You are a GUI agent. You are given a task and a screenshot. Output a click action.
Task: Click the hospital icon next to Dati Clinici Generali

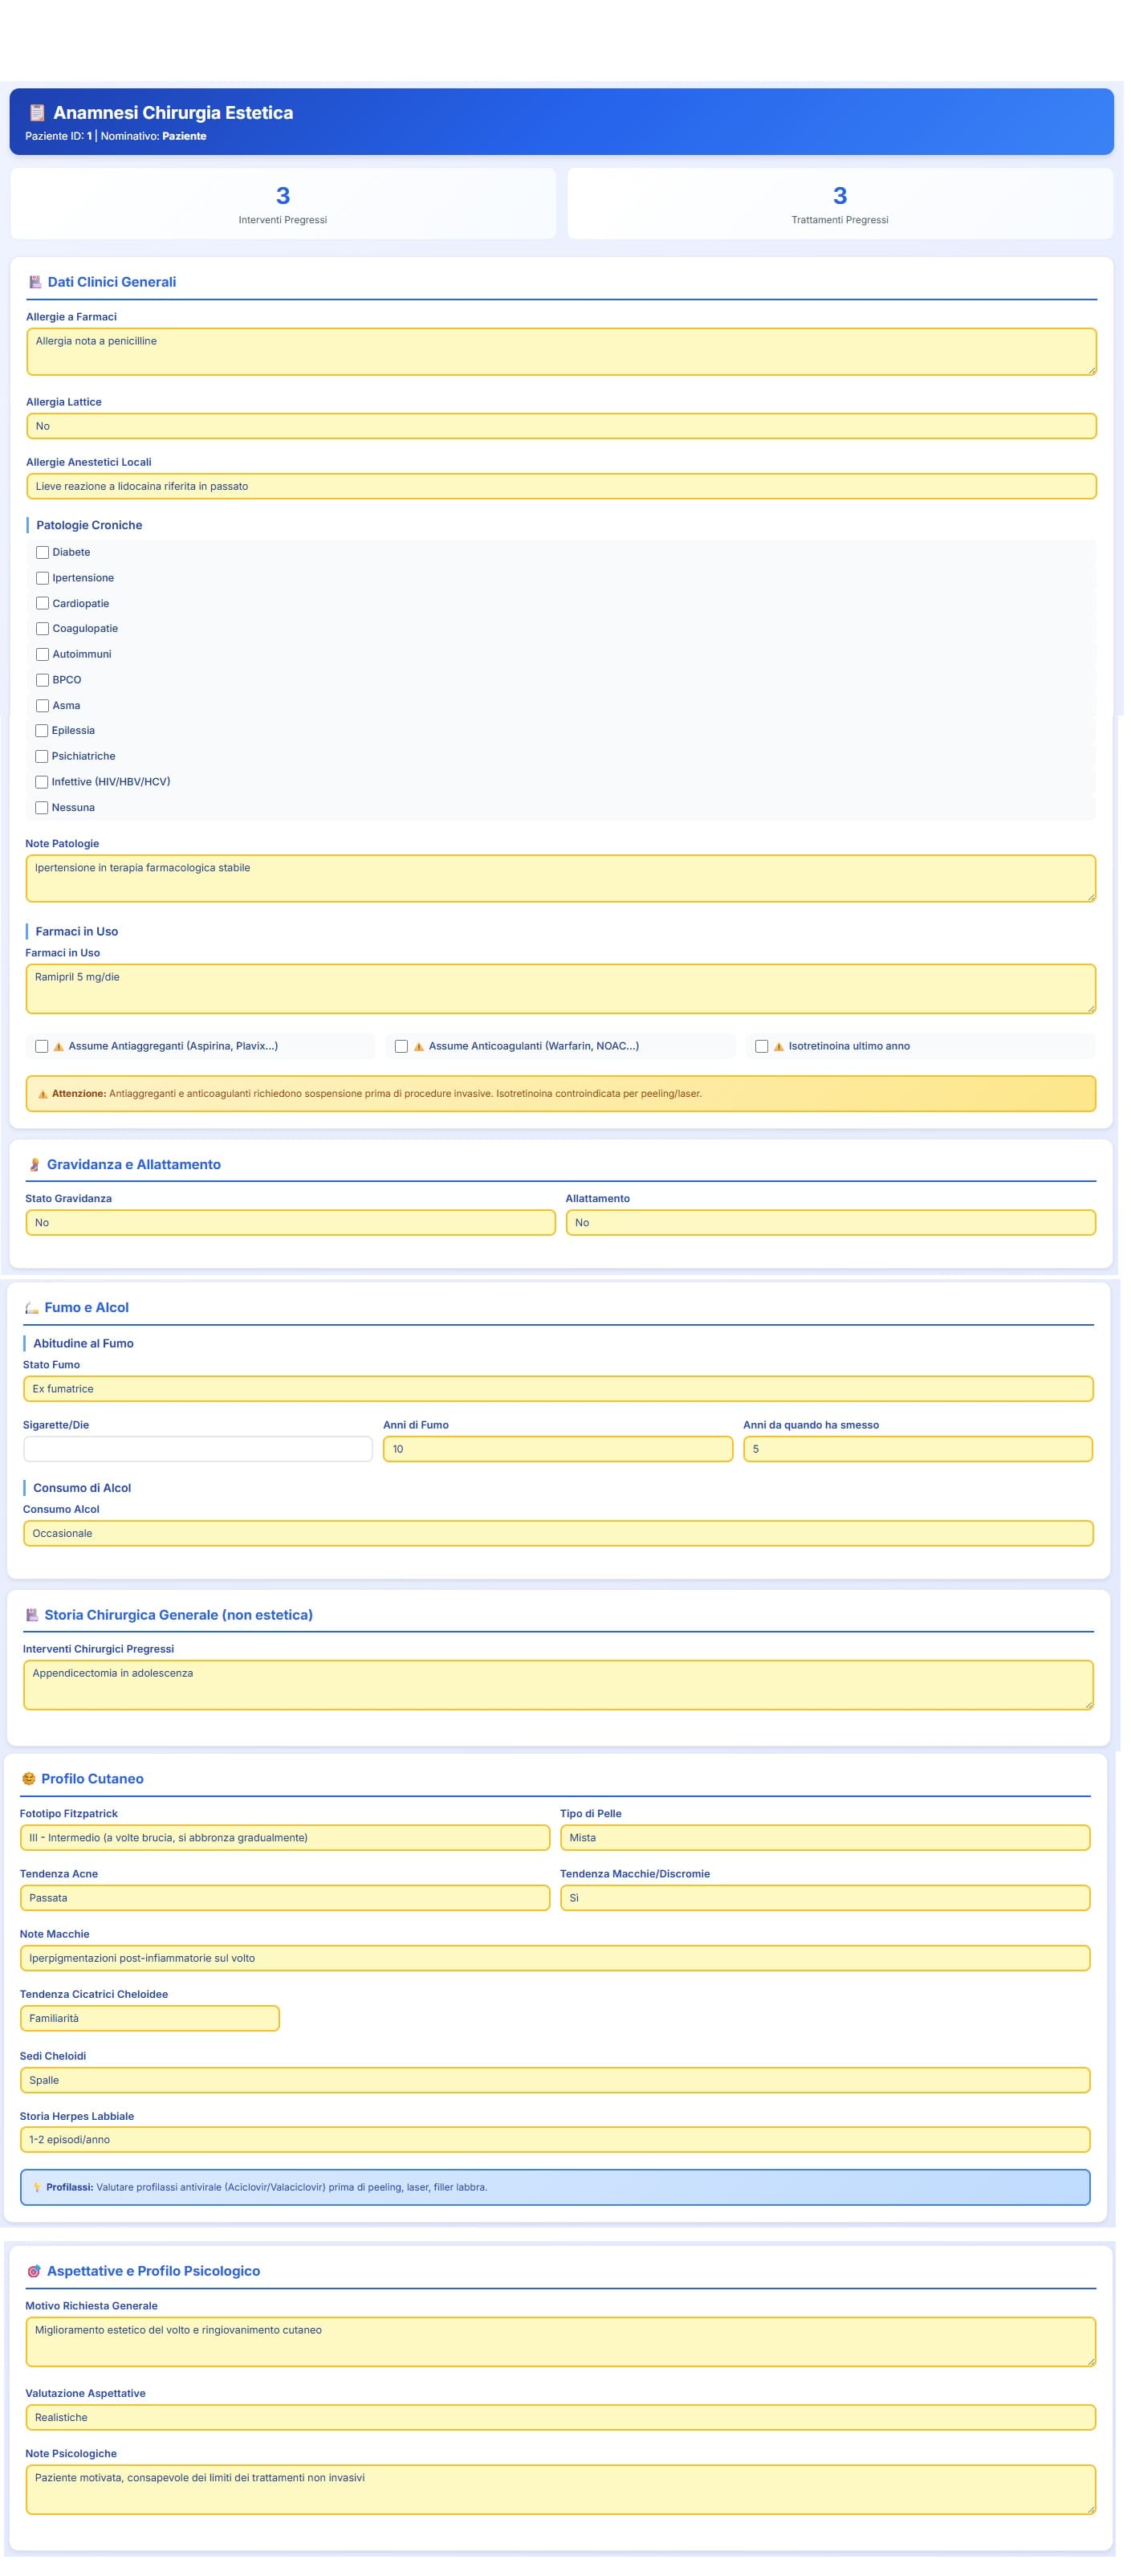click(x=35, y=282)
